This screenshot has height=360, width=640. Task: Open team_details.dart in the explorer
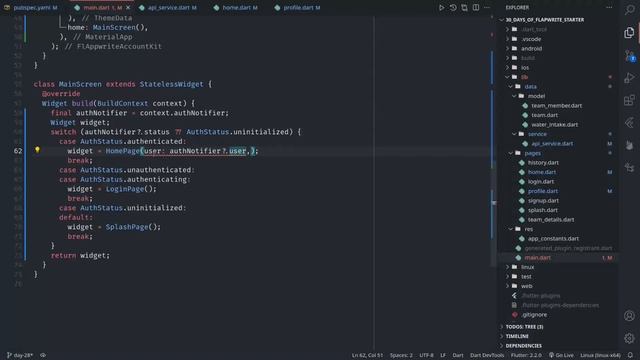pyautogui.click(x=551, y=220)
